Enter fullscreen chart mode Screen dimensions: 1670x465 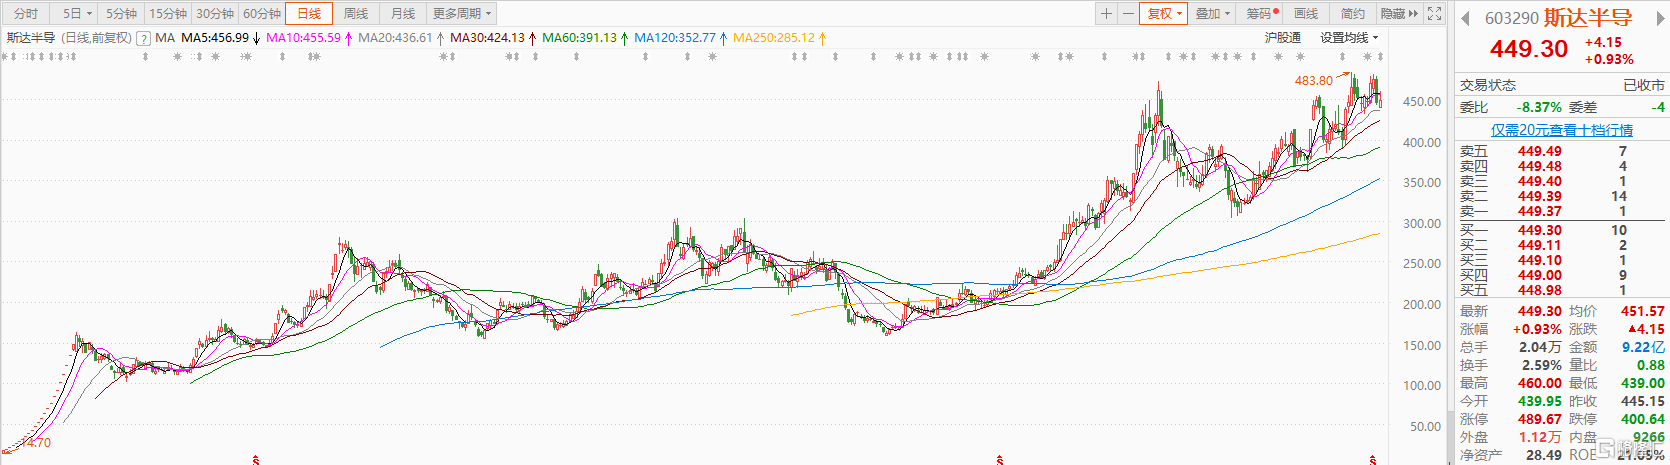(x=1434, y=14)
